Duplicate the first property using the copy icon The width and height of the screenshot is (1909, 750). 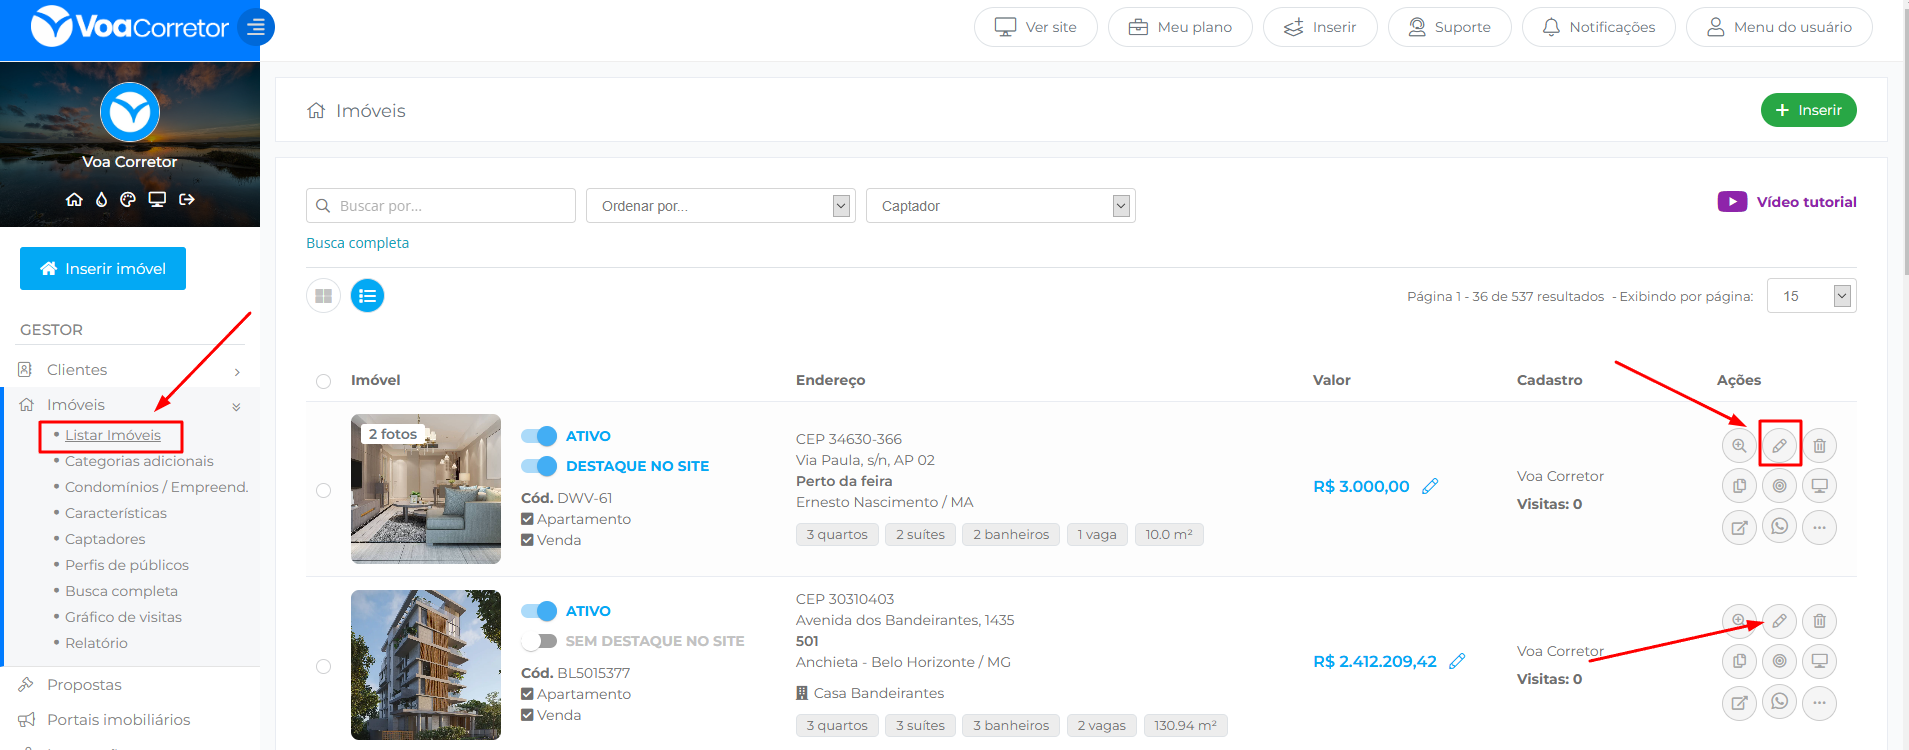(1739, 486)
